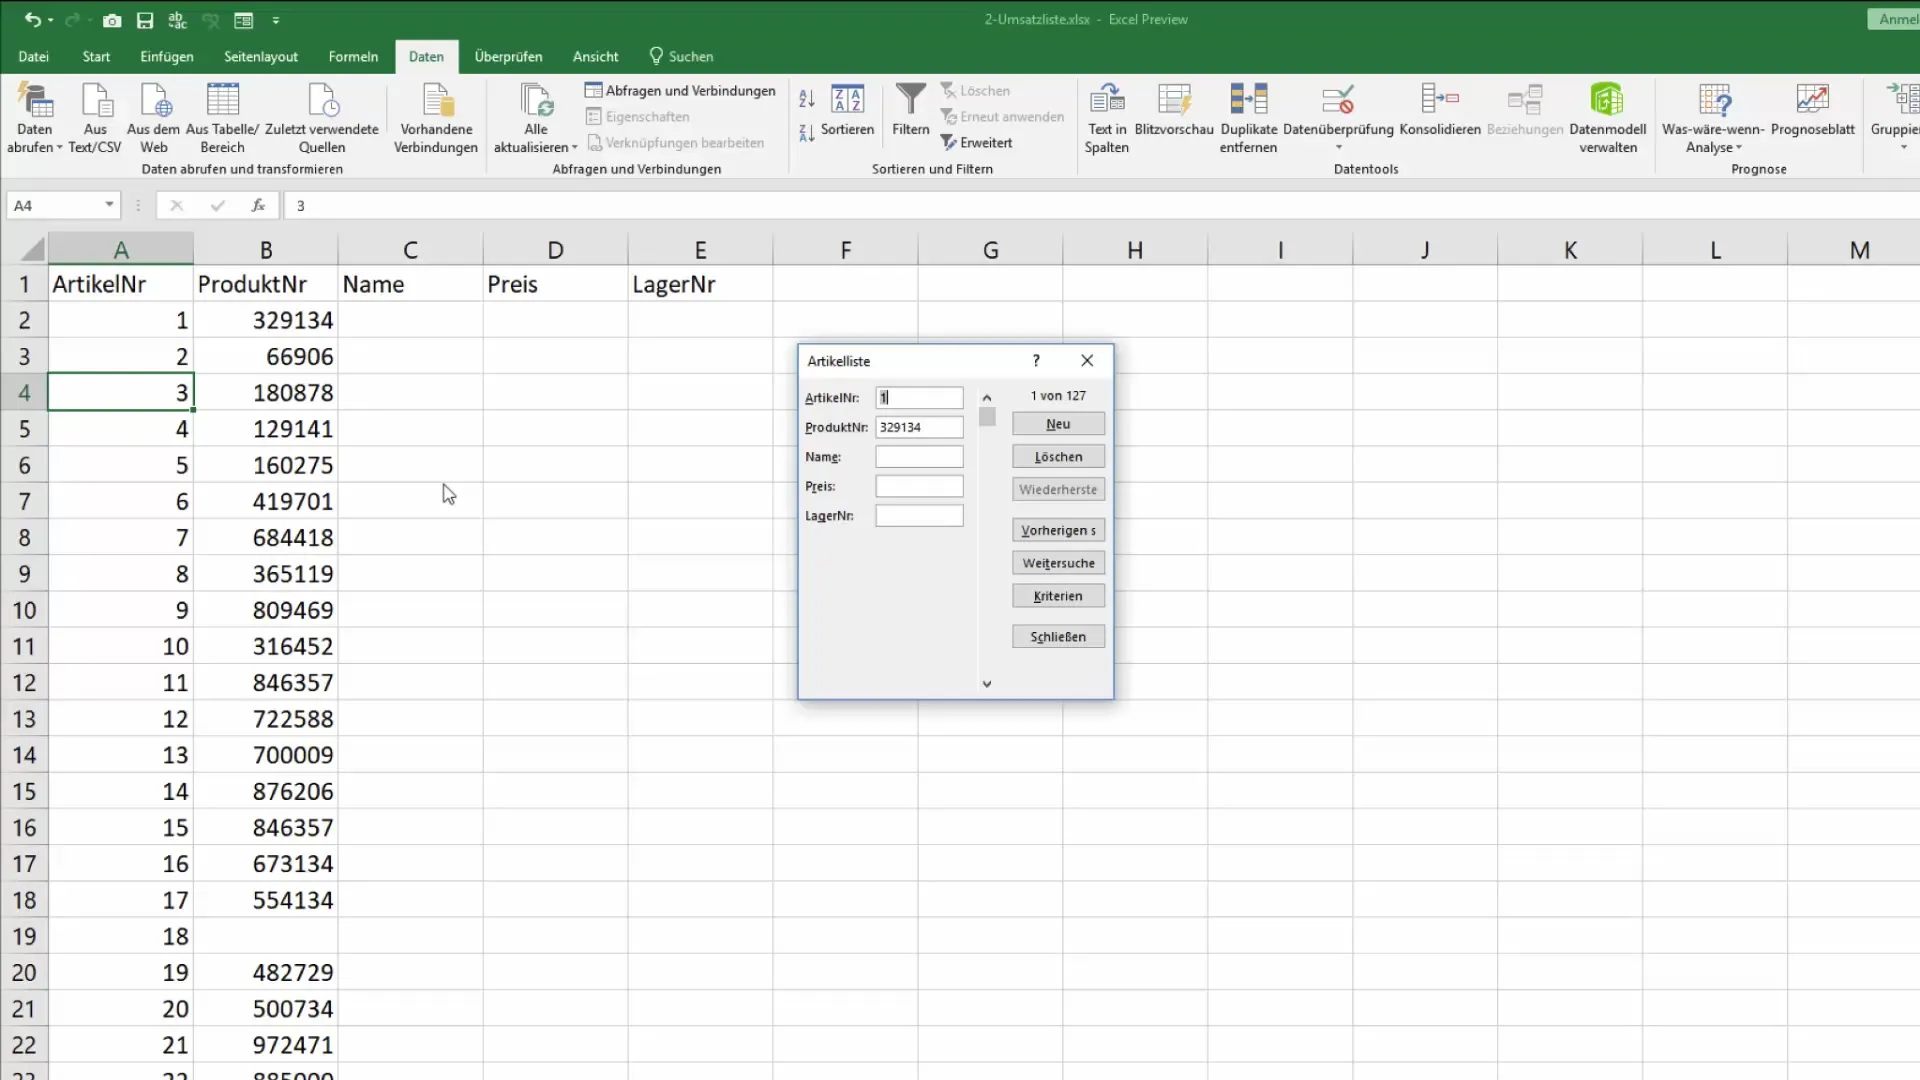Sort descending with the Z-A icon

807,133
